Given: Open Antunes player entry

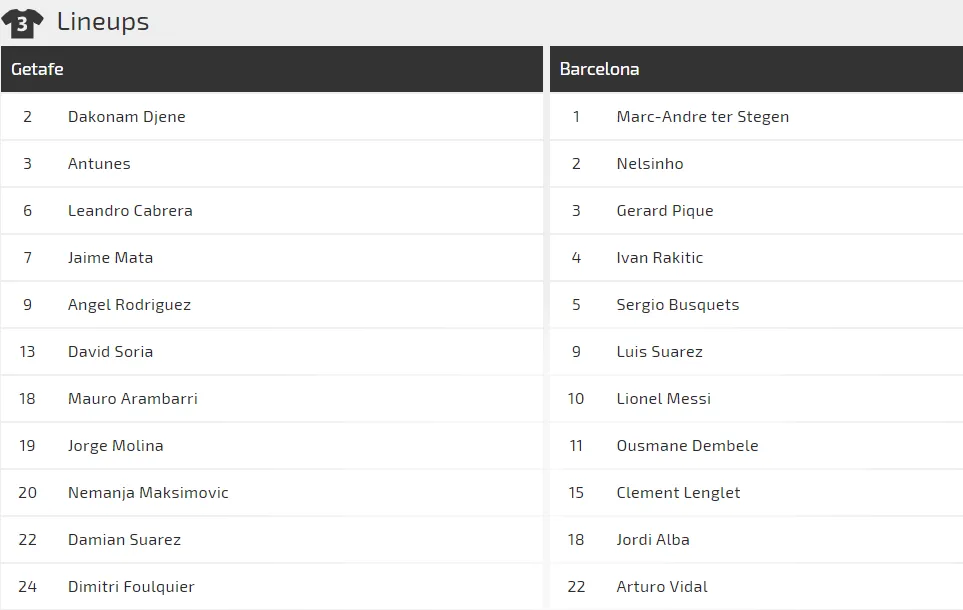Looking at the screenshot, I should tap(99, 164).
